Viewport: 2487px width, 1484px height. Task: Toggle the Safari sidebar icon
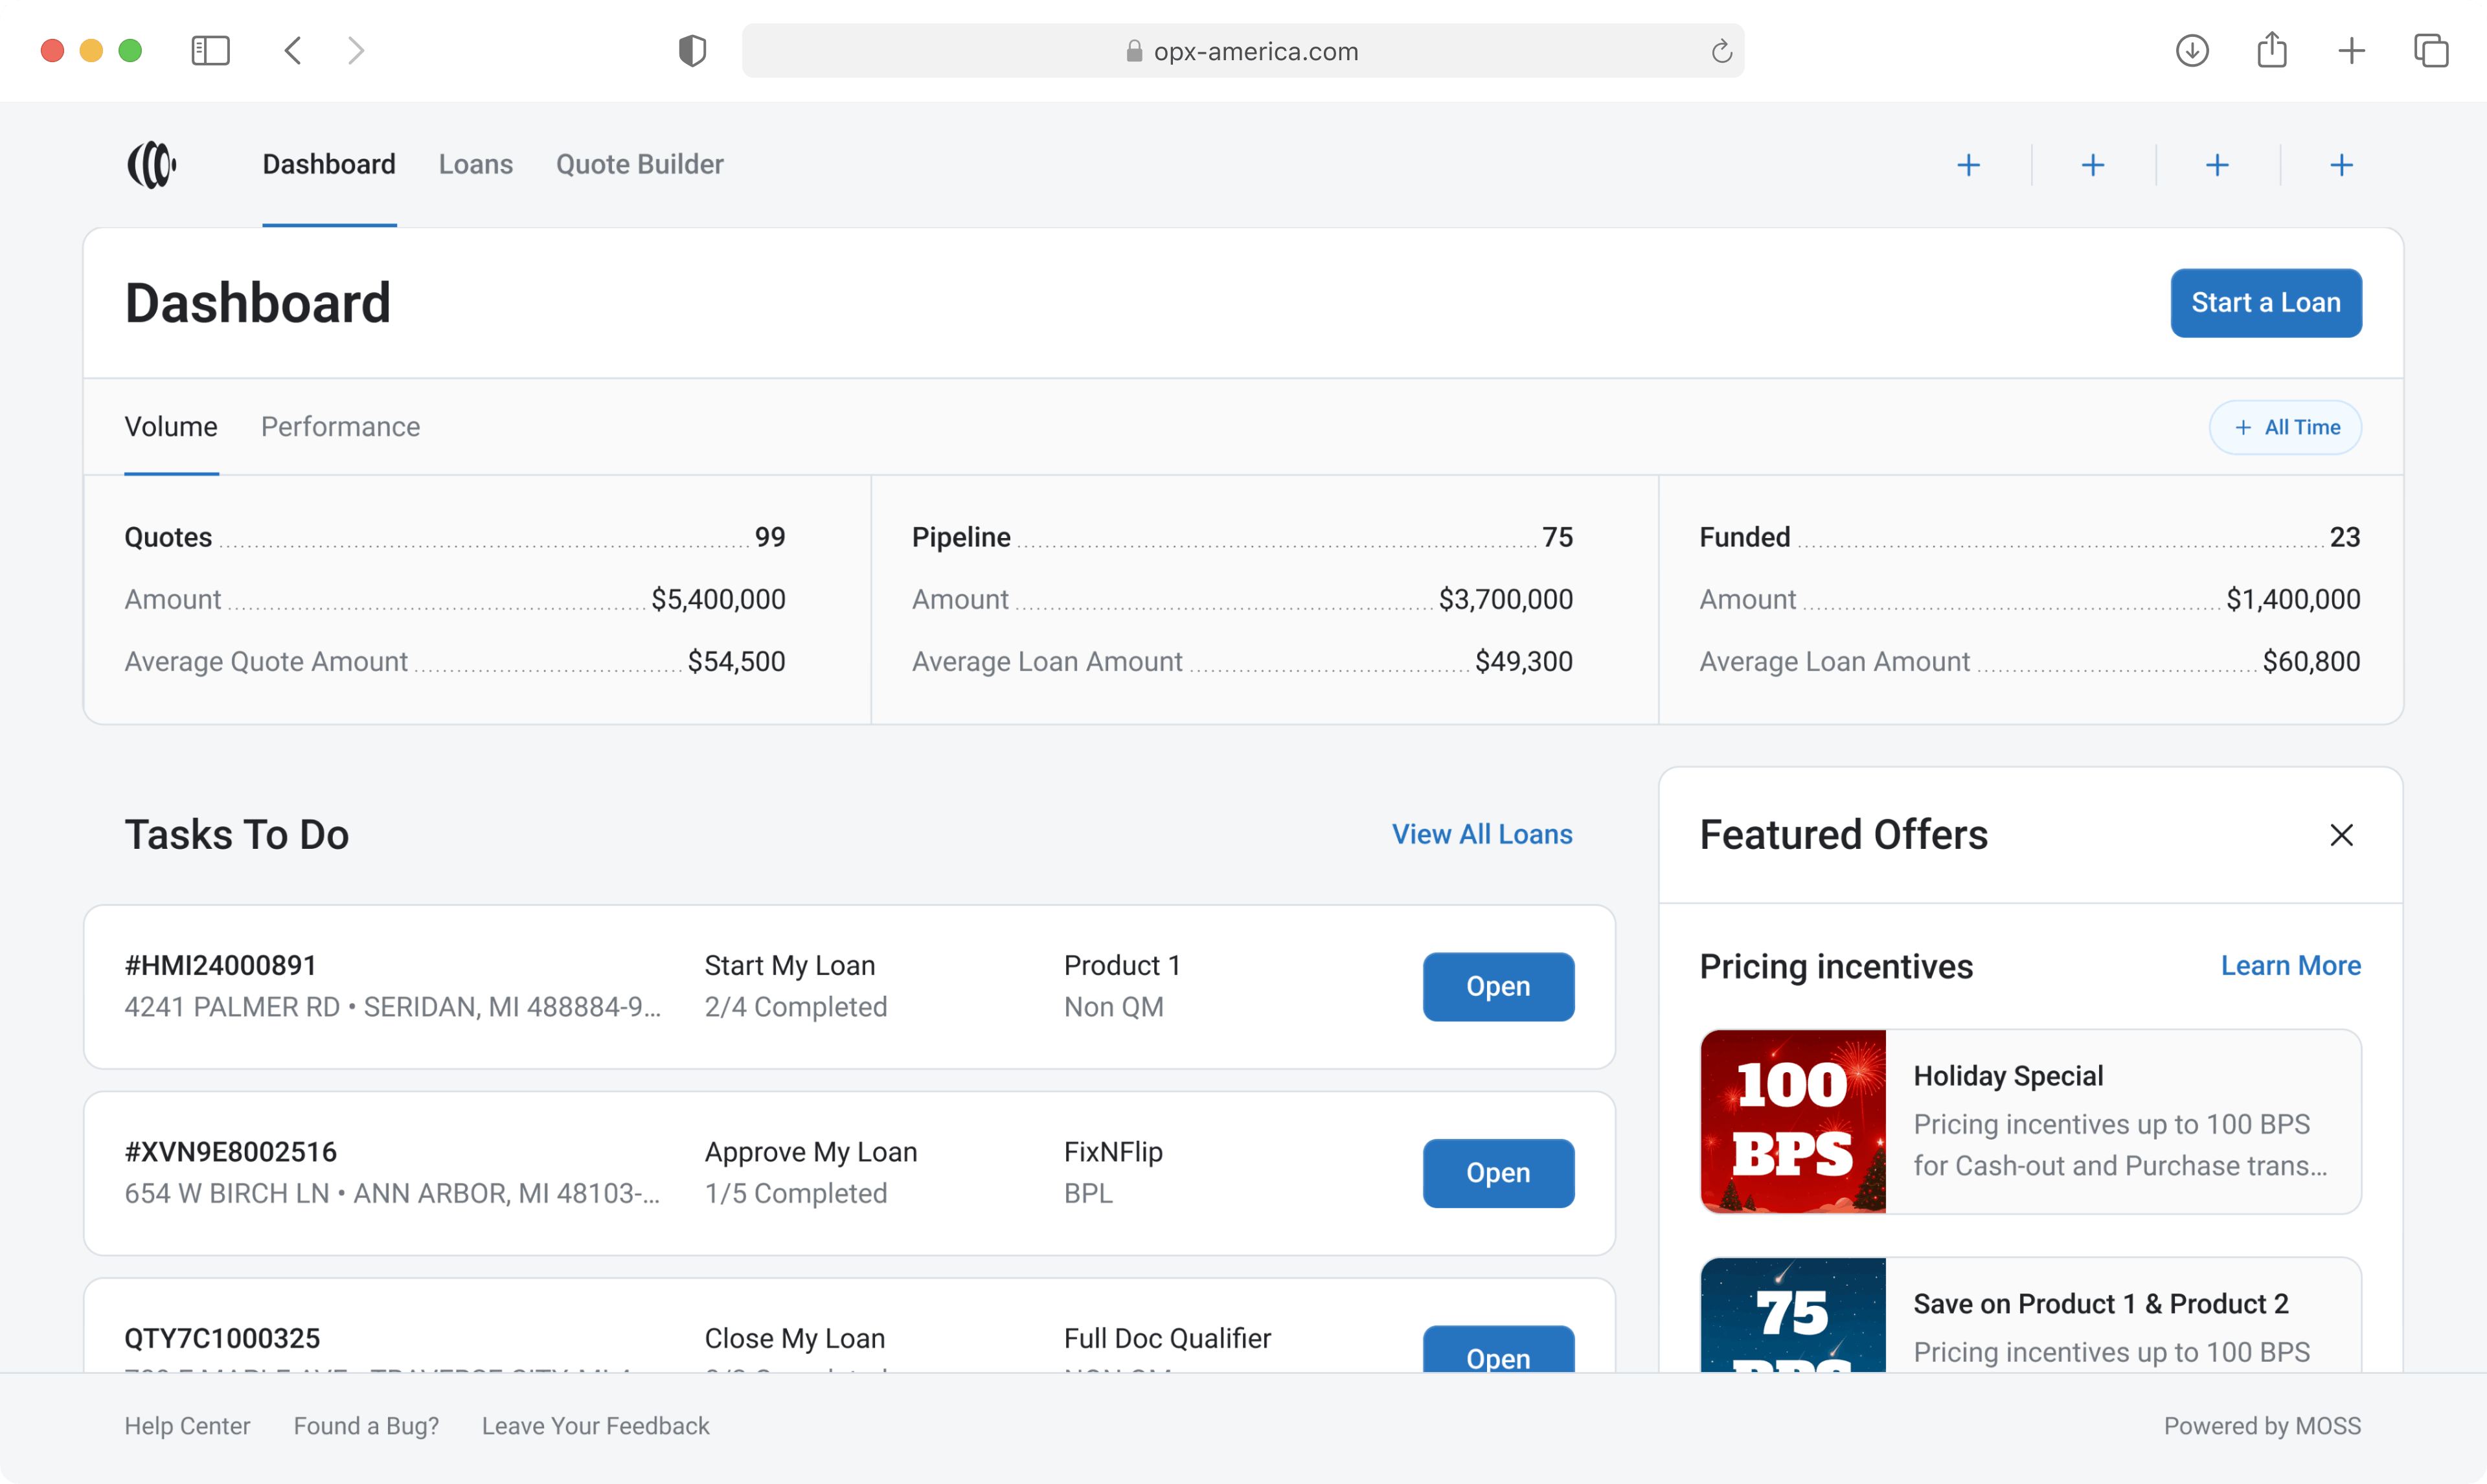[x=210, y=50]
